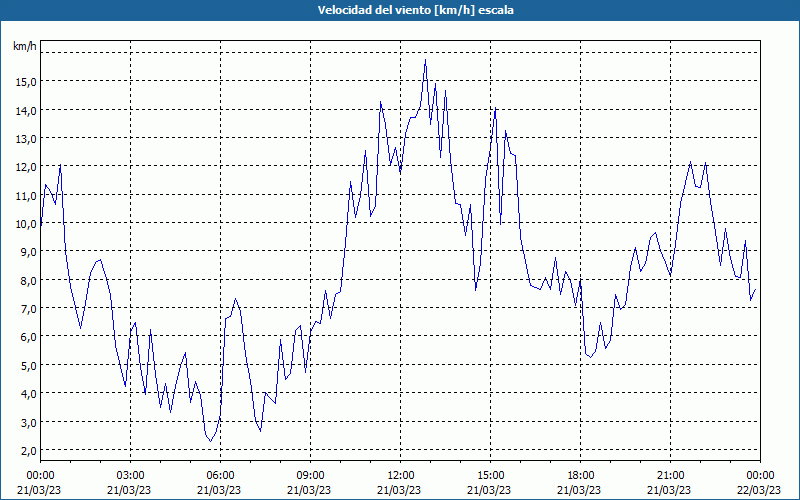Click the 7,0 y-axis value

pyautogui.click(x=28, y=309)
